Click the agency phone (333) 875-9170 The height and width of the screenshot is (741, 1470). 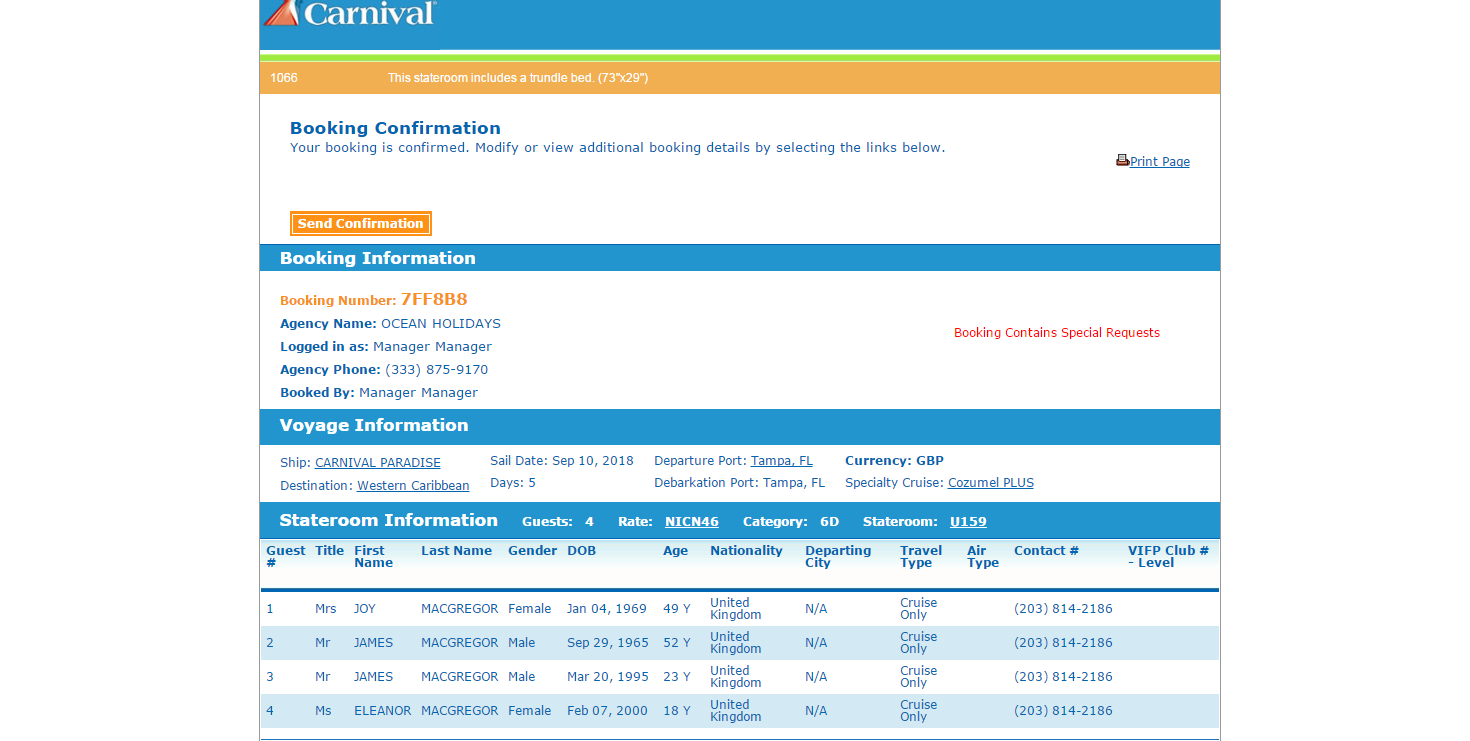point(437,370)
